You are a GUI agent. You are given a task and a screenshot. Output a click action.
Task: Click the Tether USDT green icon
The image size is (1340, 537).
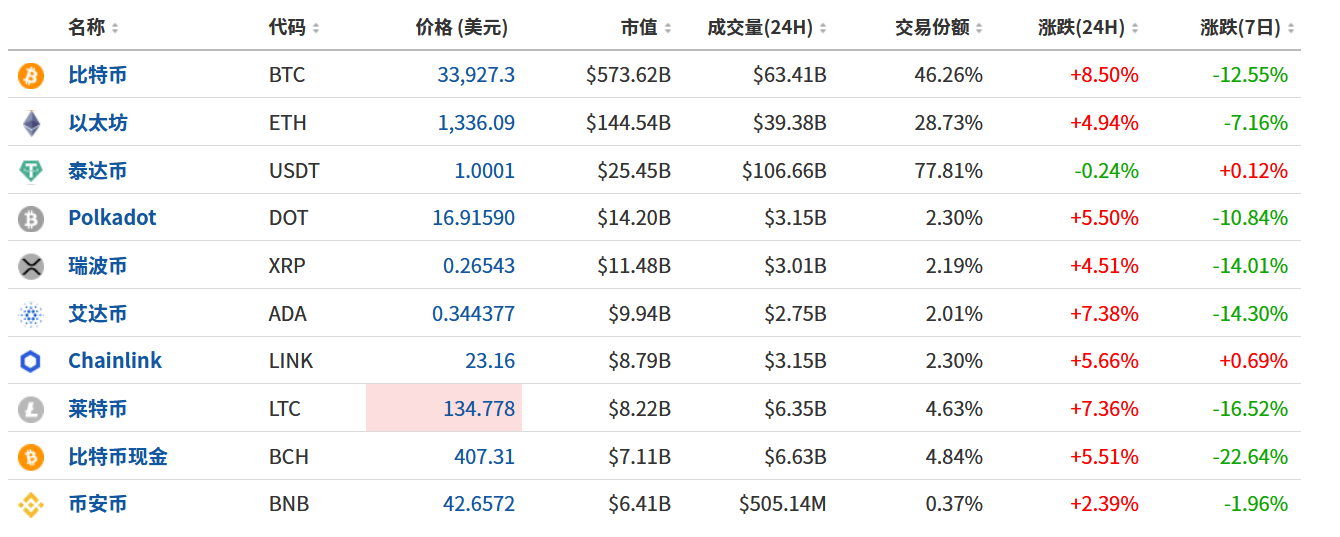pos(31,171)
